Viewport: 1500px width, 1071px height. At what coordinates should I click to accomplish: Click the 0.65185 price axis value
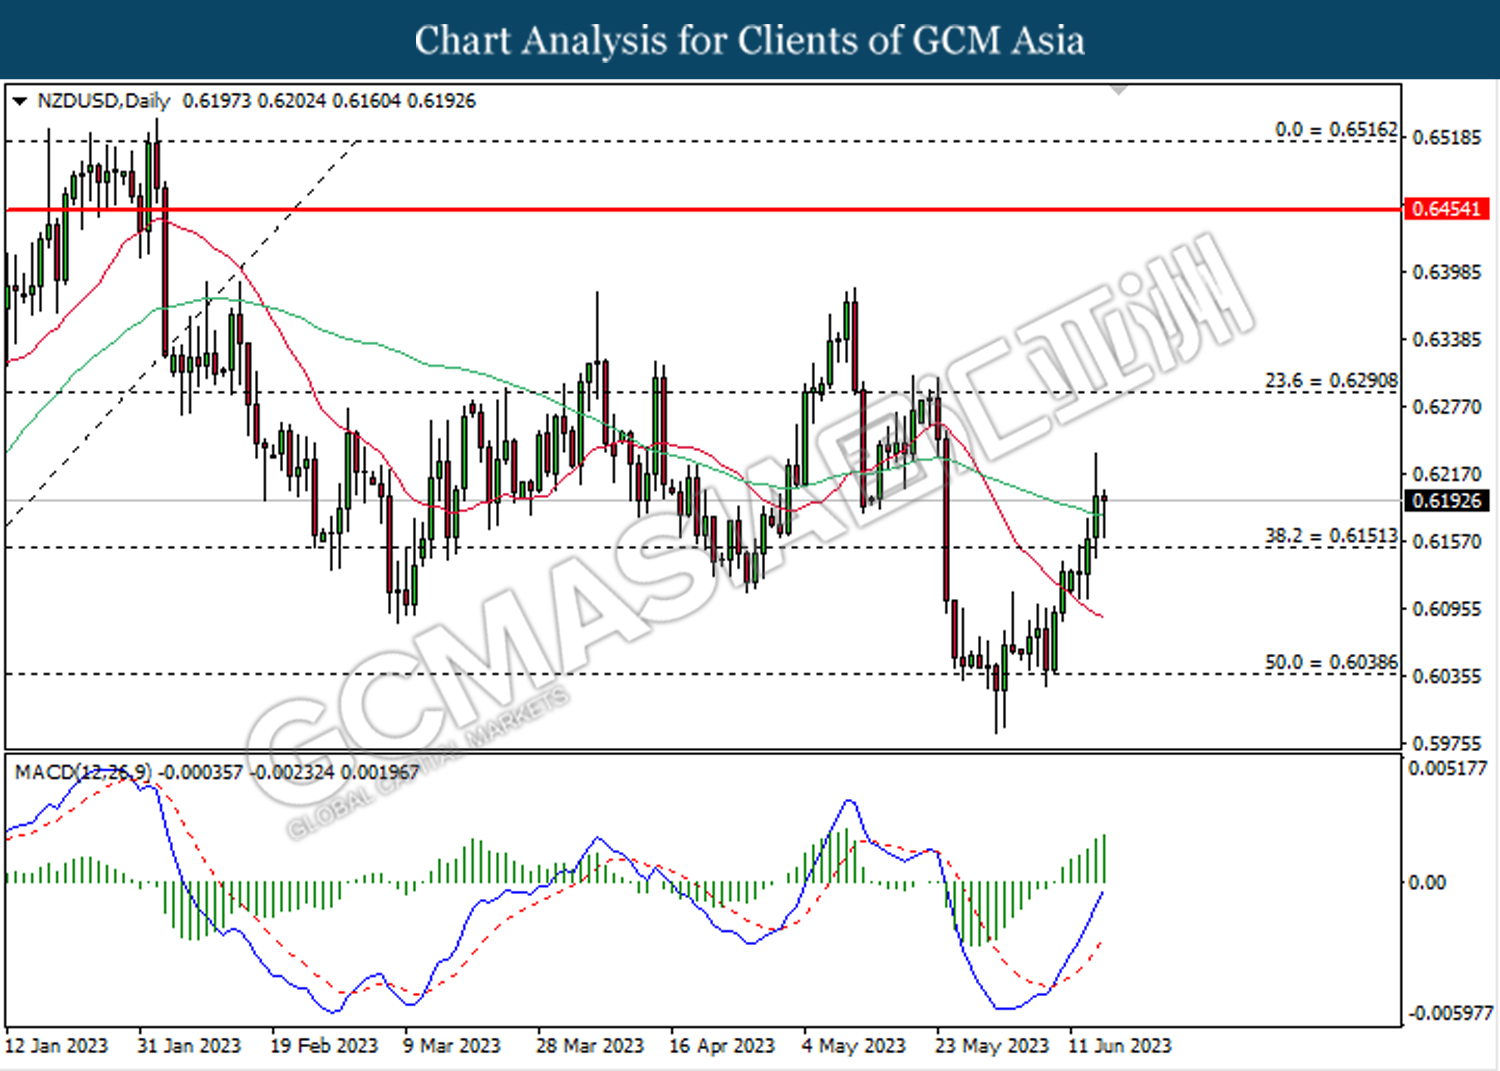[1446, 137]
